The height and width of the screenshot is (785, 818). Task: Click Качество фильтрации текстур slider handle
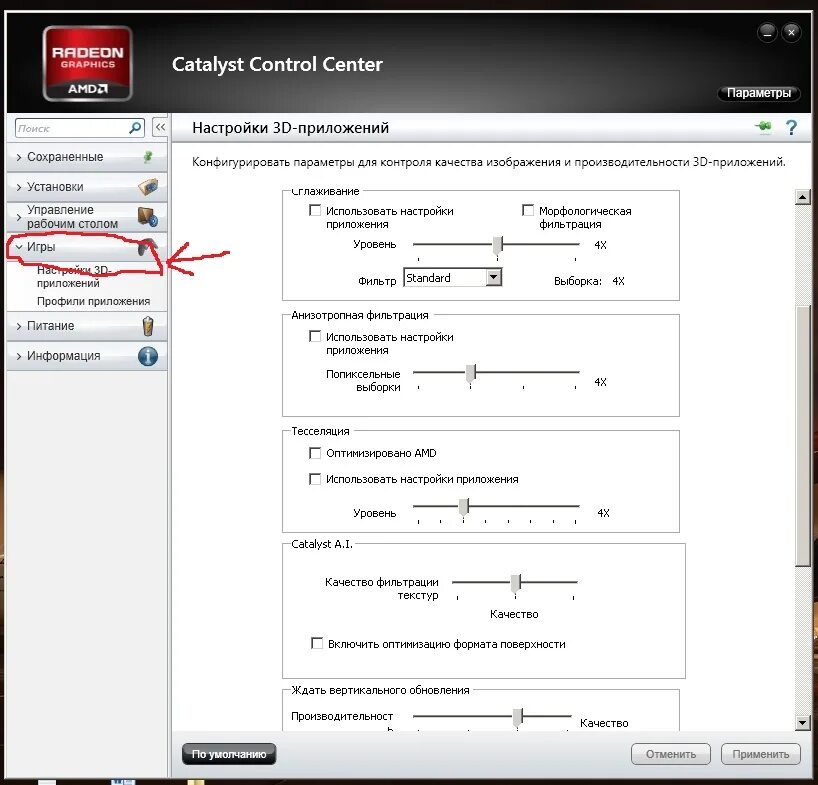[515, 583]
